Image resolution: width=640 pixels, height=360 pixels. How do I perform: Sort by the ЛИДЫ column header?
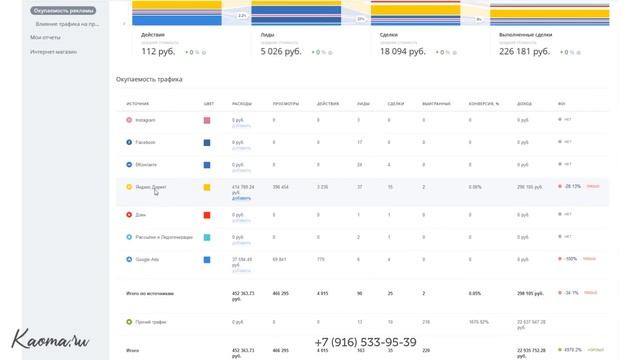(363, 104)
